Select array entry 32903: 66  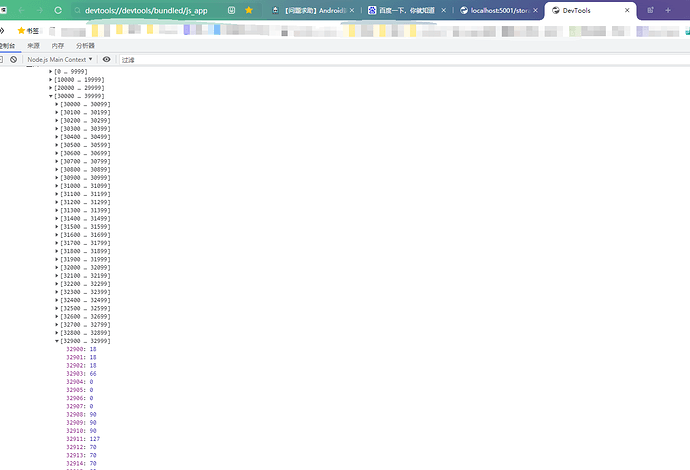coord(81,374)
